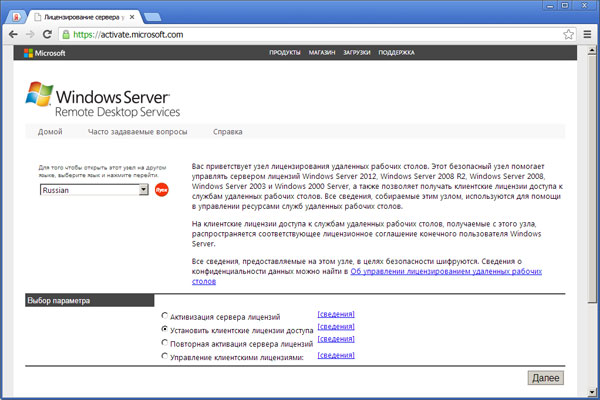Go back with the browser back arrow
Screen dimensions: 600x400
[13, 34]
